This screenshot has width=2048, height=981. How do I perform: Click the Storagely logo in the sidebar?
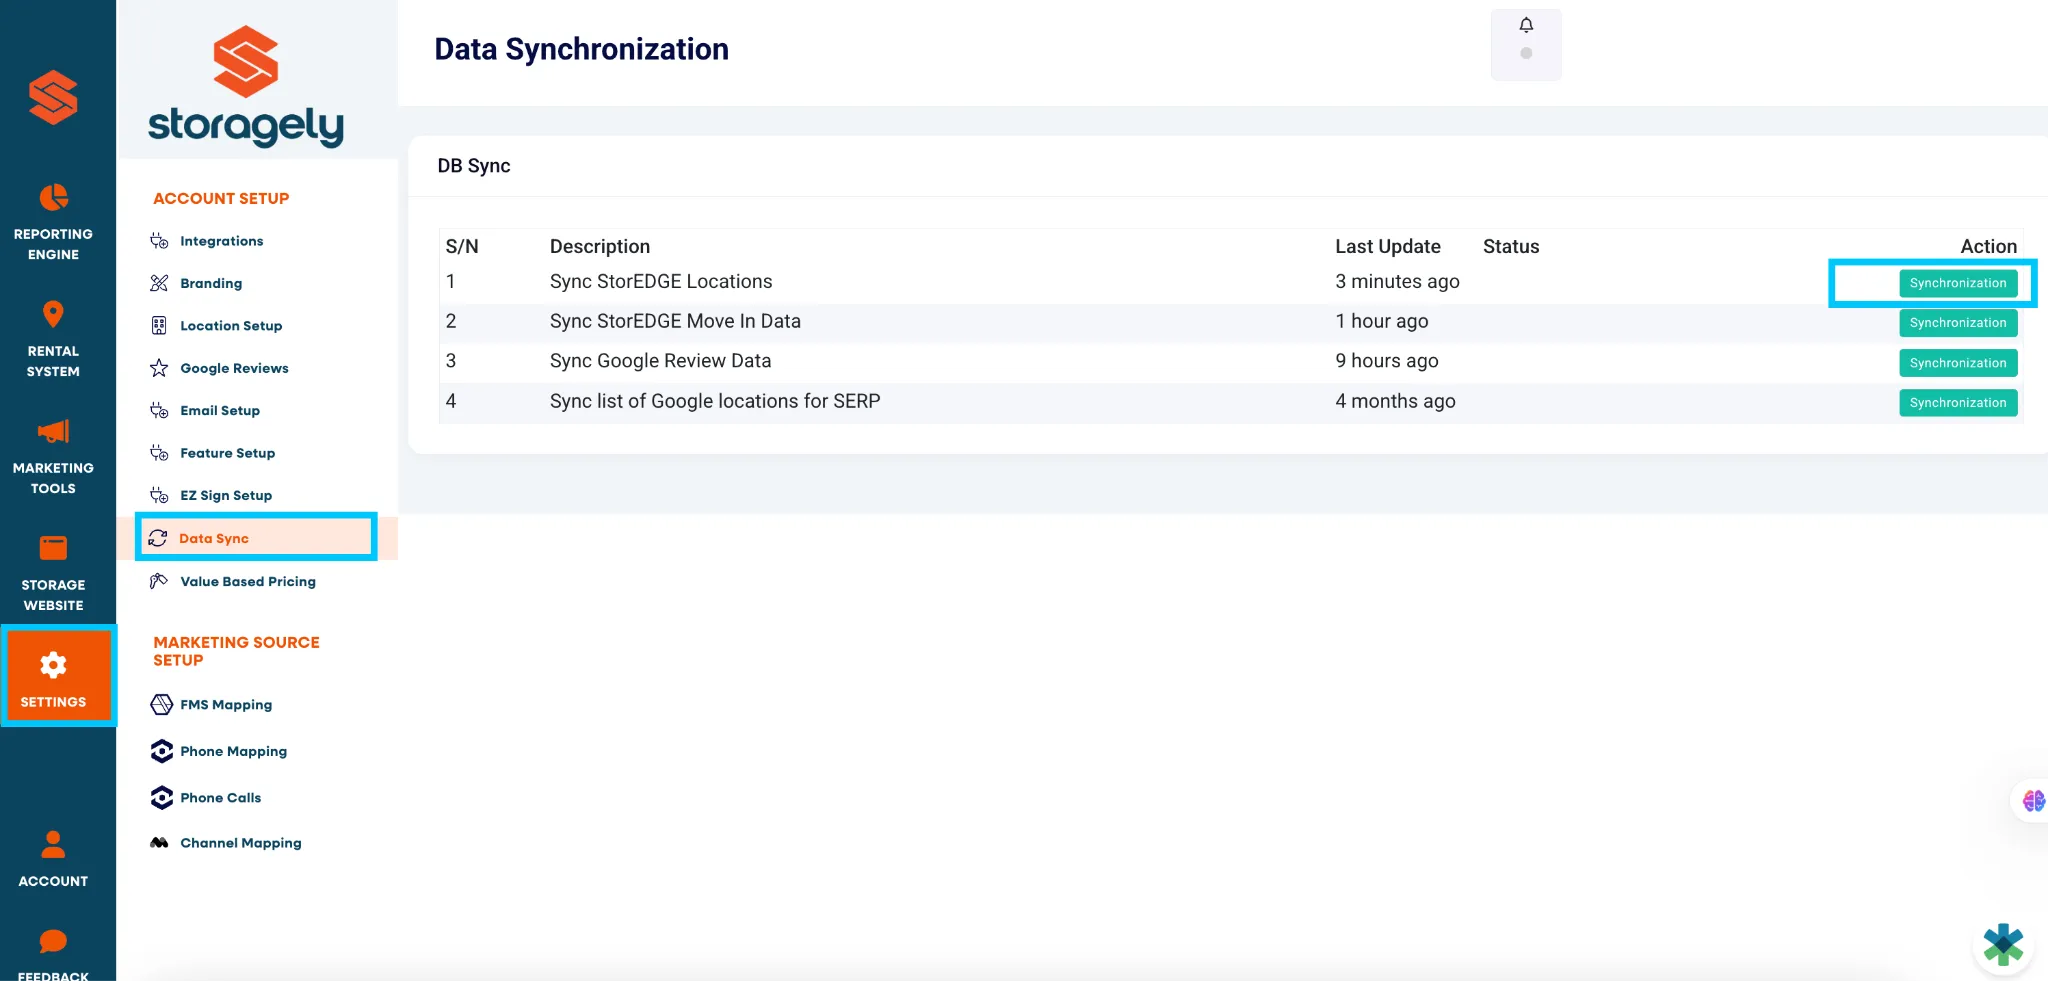pyautogui.click(x=246, y=86)
